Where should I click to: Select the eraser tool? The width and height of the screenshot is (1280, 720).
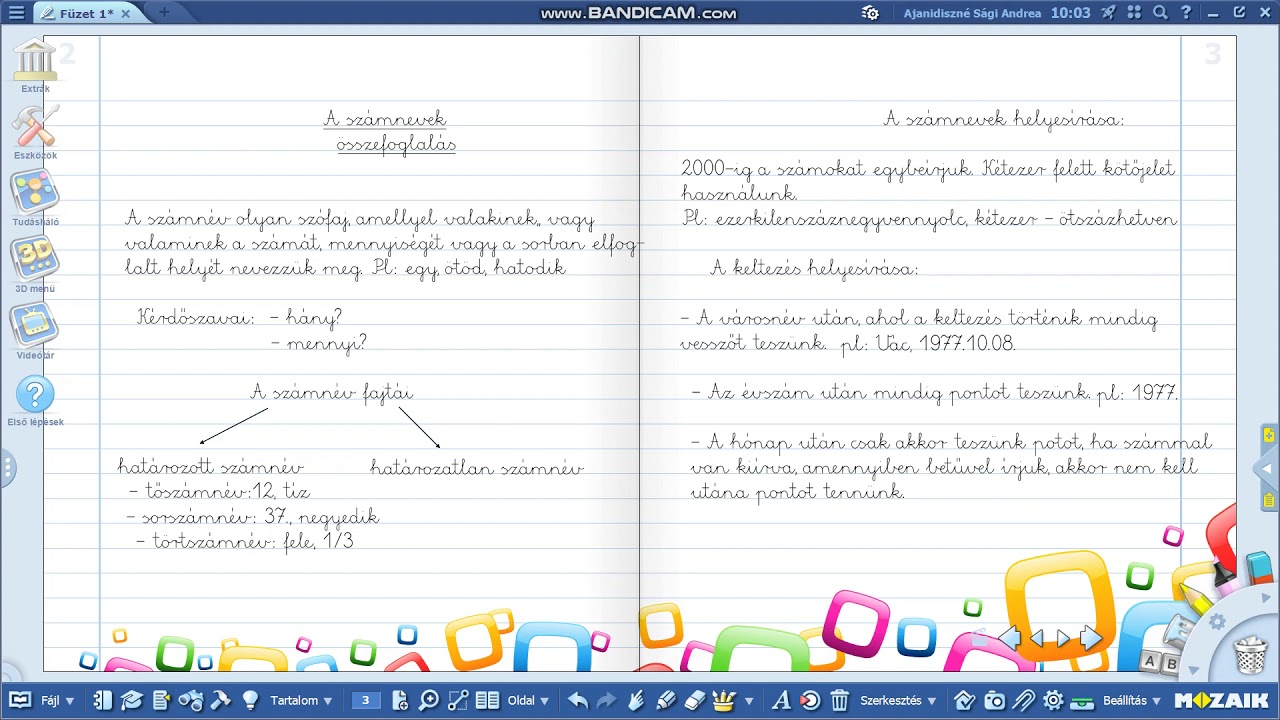[x=694, y=700]
